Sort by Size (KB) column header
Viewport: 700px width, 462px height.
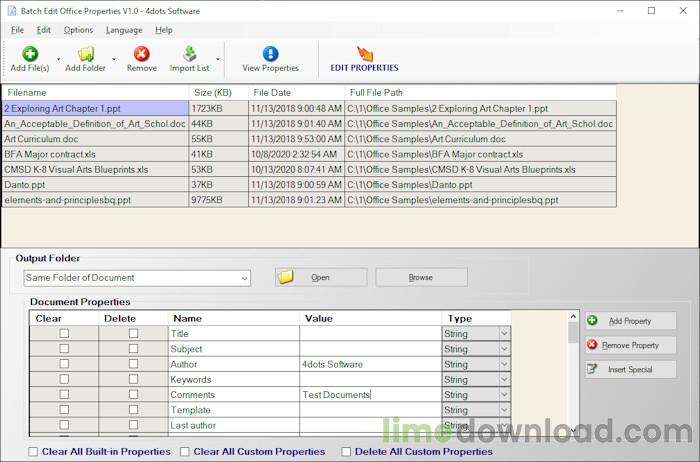[x=218, y=92]
